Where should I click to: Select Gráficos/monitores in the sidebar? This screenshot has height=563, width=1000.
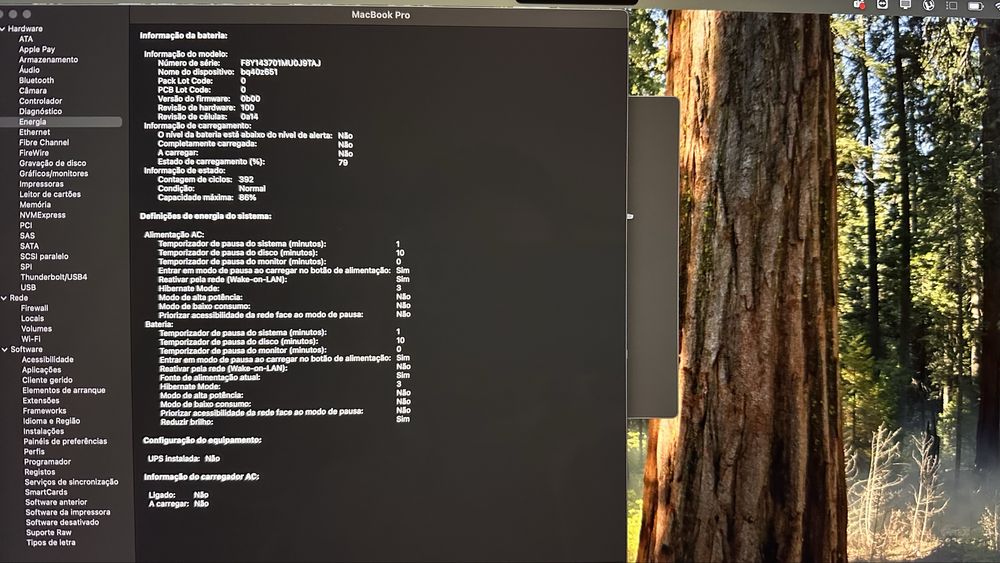coord(54,173)
